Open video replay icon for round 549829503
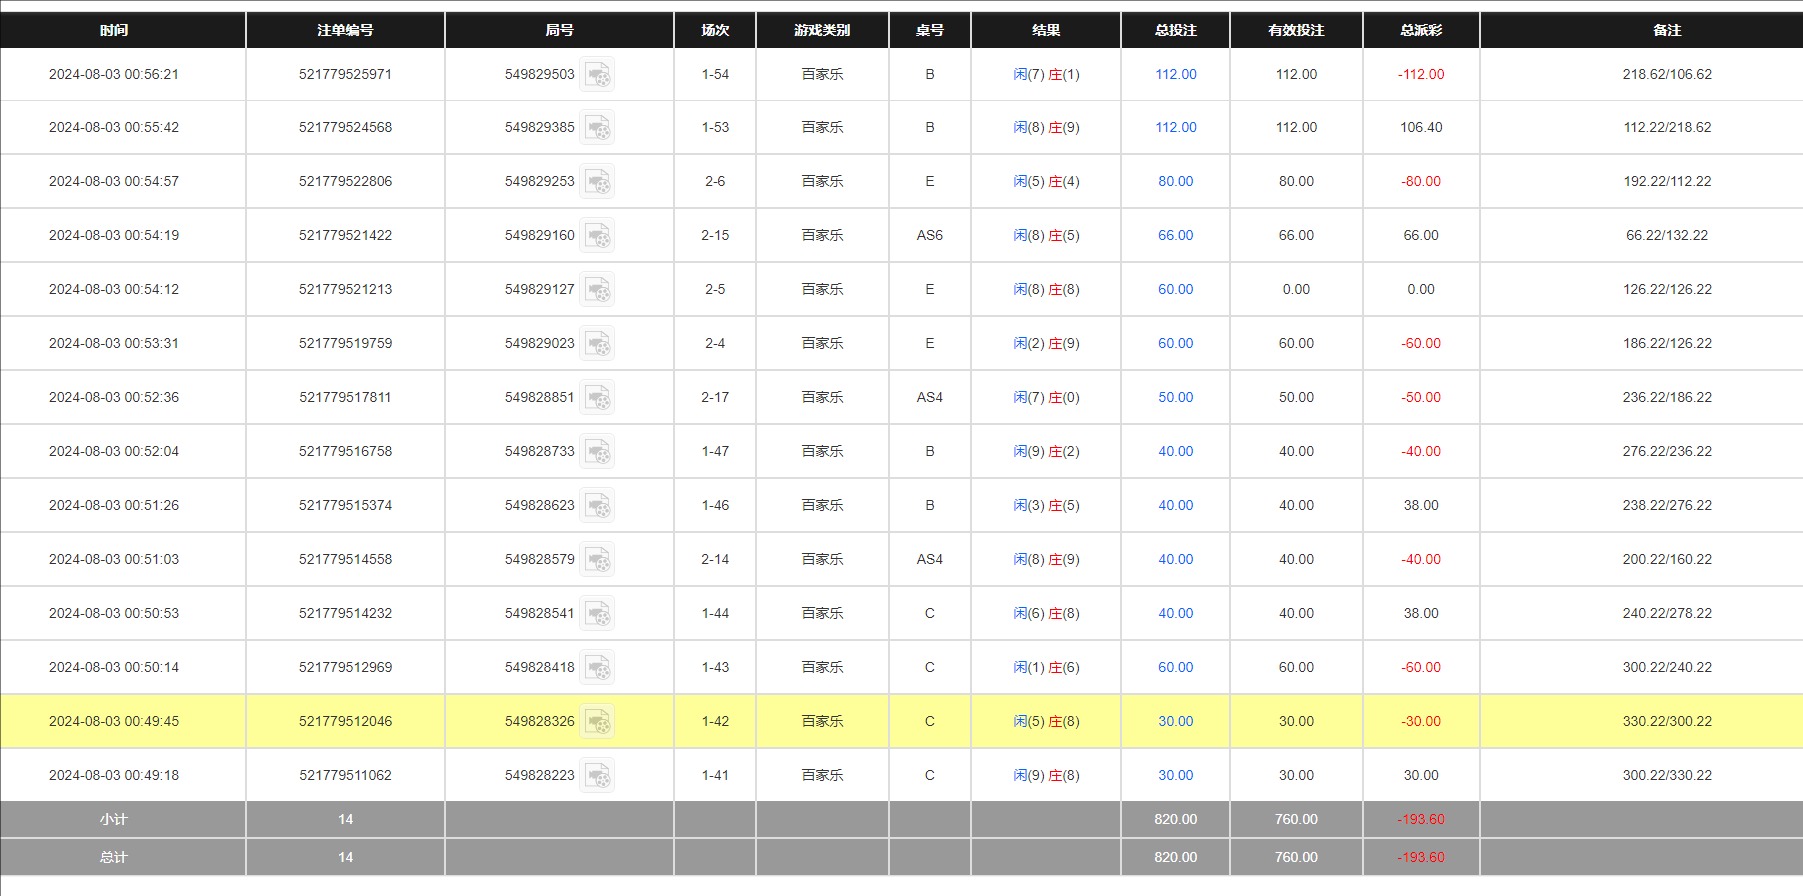The image size is (1803, 896). tap(597, 75)
